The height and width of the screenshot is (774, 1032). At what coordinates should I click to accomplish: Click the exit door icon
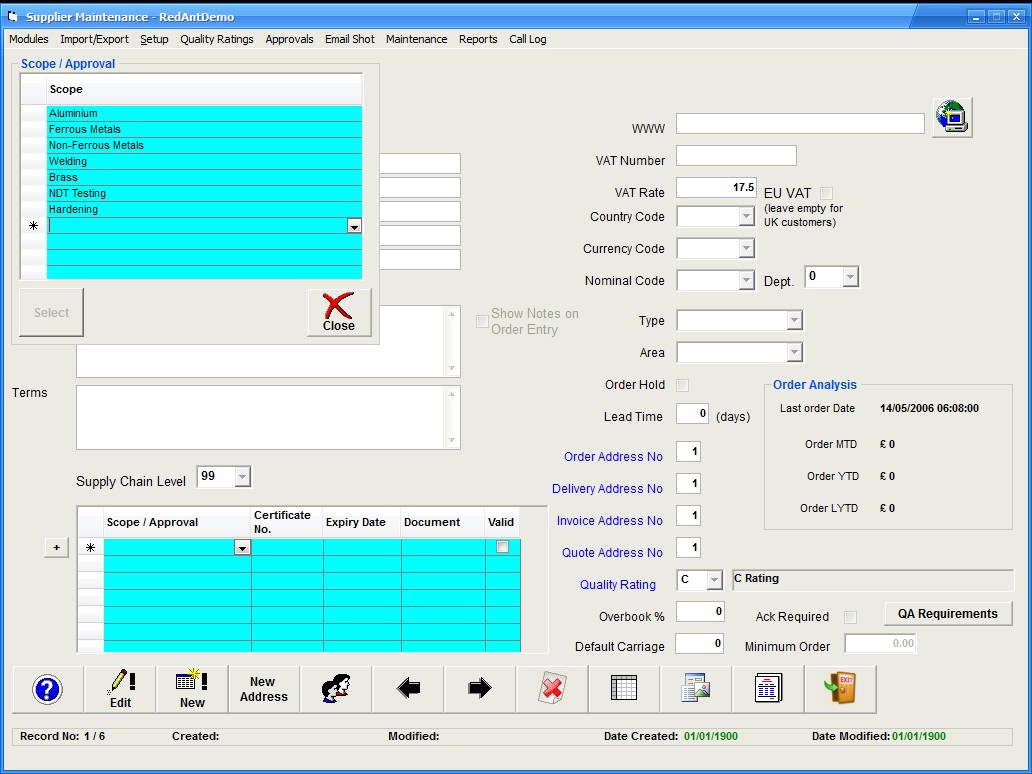pyautogui.click(x=840, y=689)
